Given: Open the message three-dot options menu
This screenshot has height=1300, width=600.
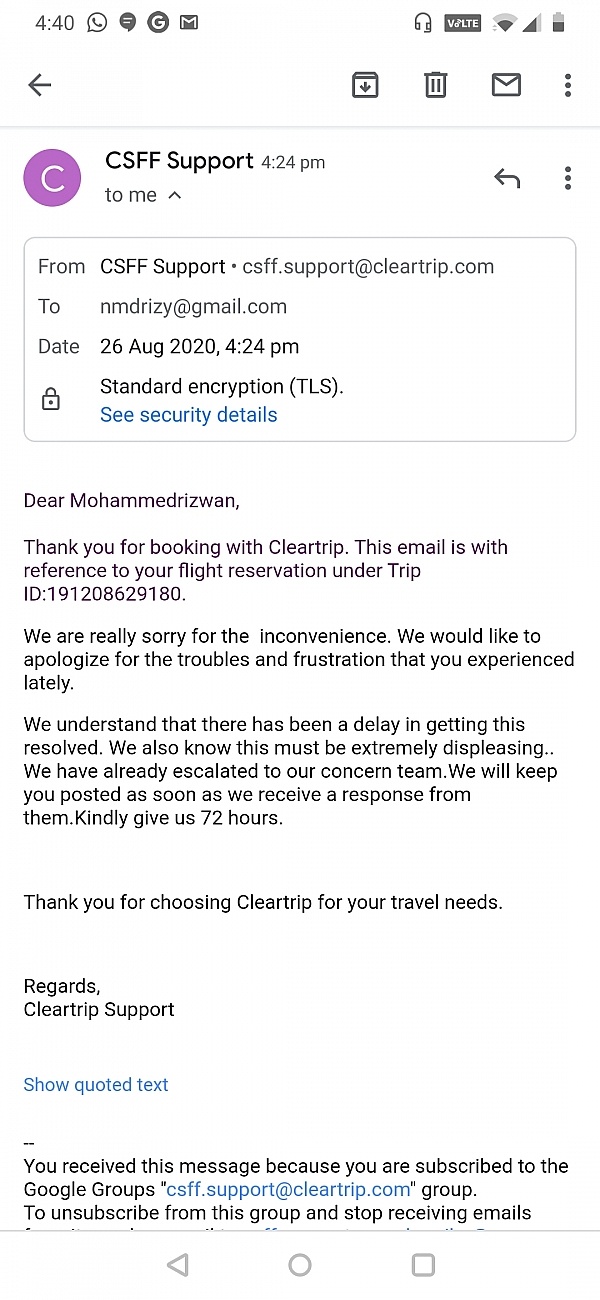Looking at the screenshot, I should 567,179.
